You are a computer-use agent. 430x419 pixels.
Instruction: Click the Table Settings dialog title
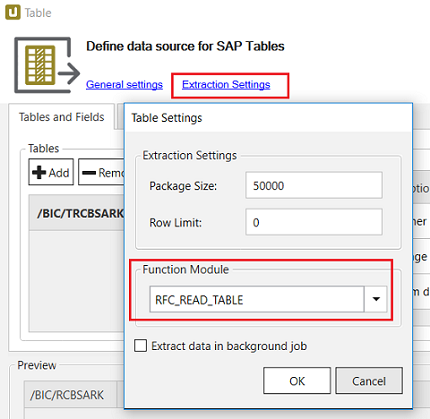[167, 118]
